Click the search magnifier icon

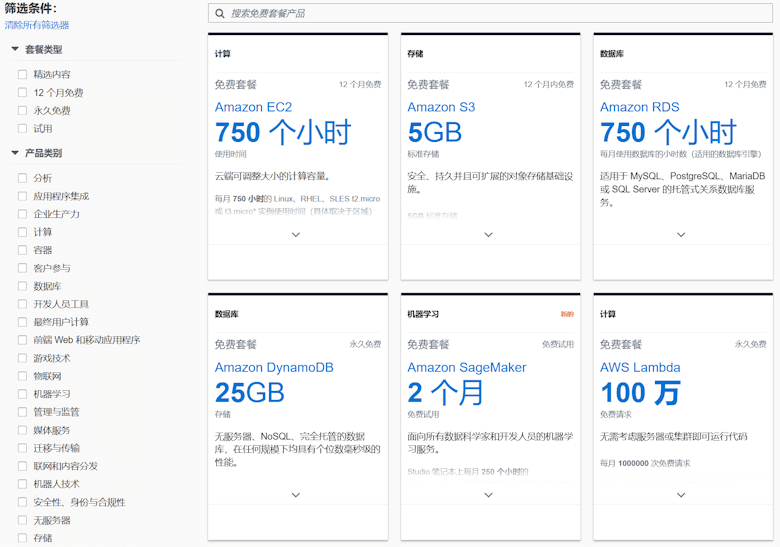click(x=219, y=13)
